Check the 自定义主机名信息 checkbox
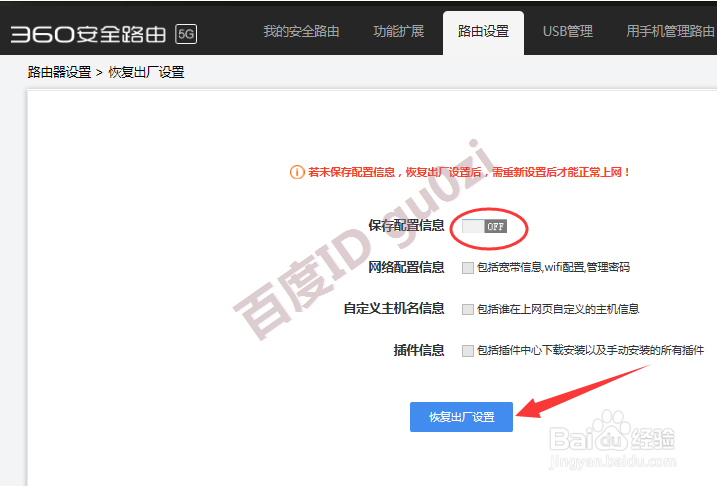This screenshot has height=486, width=717. (467, 310)
